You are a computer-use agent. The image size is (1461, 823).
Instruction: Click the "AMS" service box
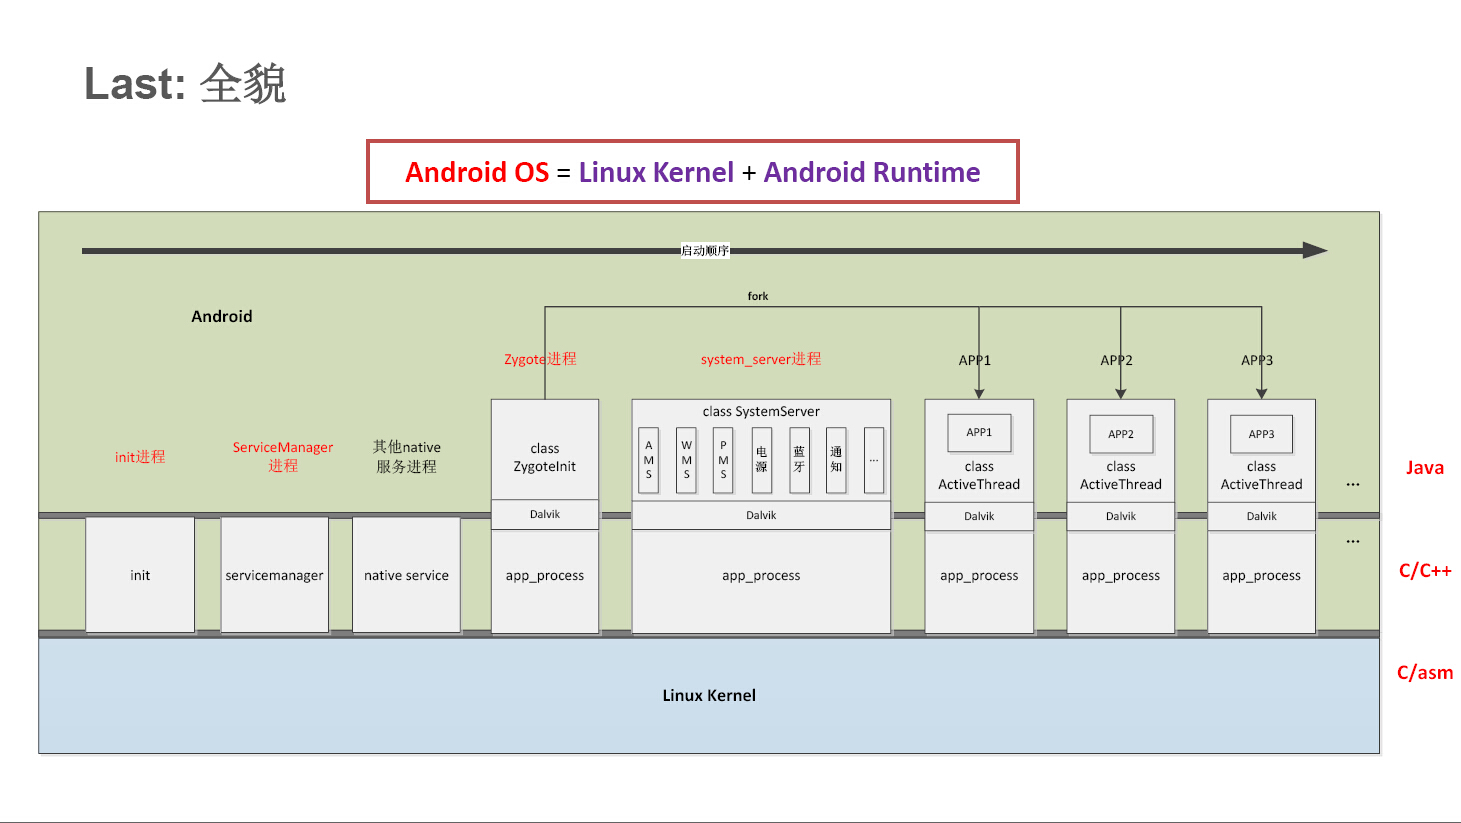click(649, 460)
